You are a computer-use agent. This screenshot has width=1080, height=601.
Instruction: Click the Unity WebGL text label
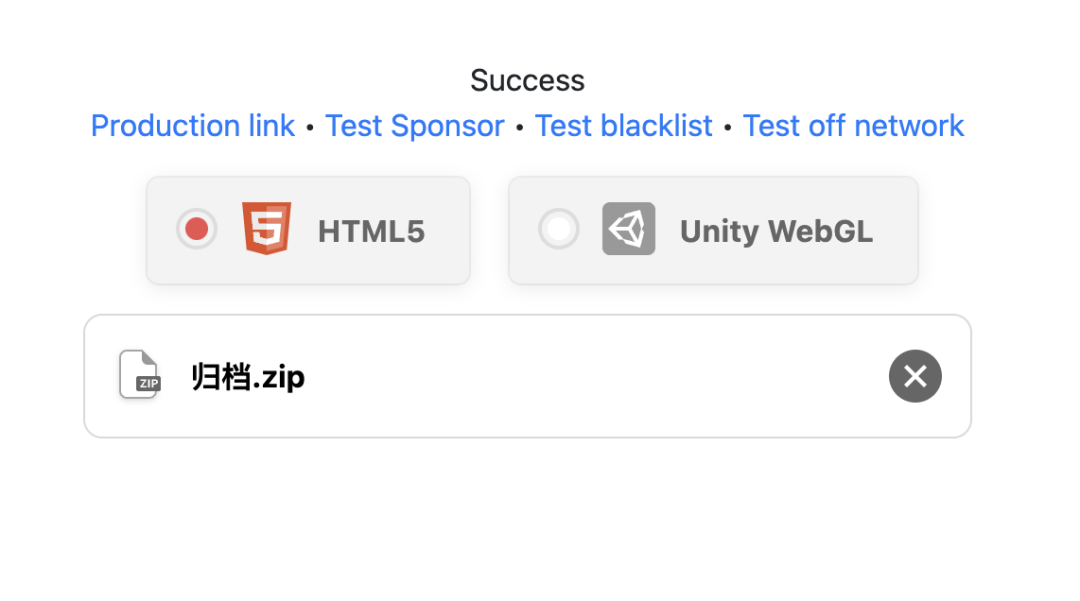click(776, 232)
